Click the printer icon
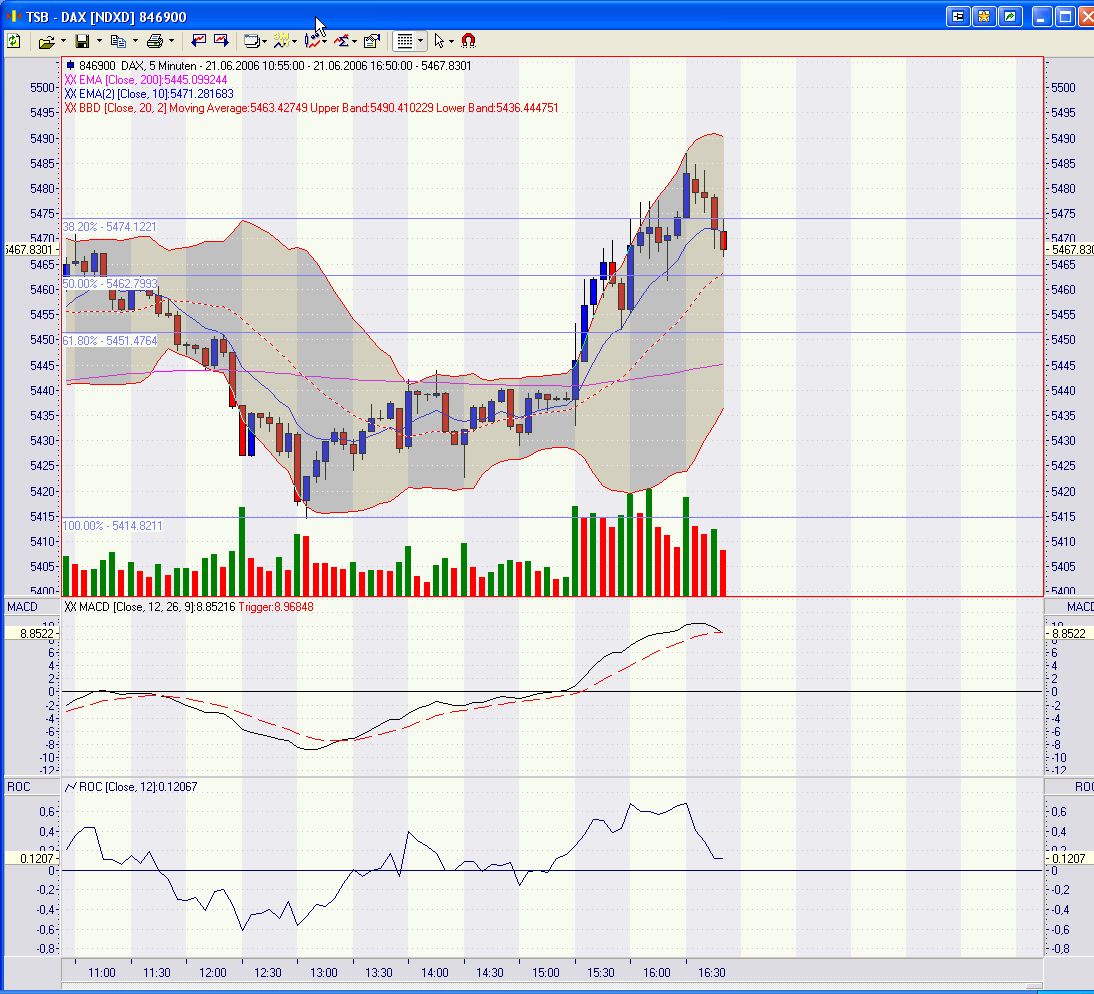The image size is (1094, 994). click(x=154, y=41)
